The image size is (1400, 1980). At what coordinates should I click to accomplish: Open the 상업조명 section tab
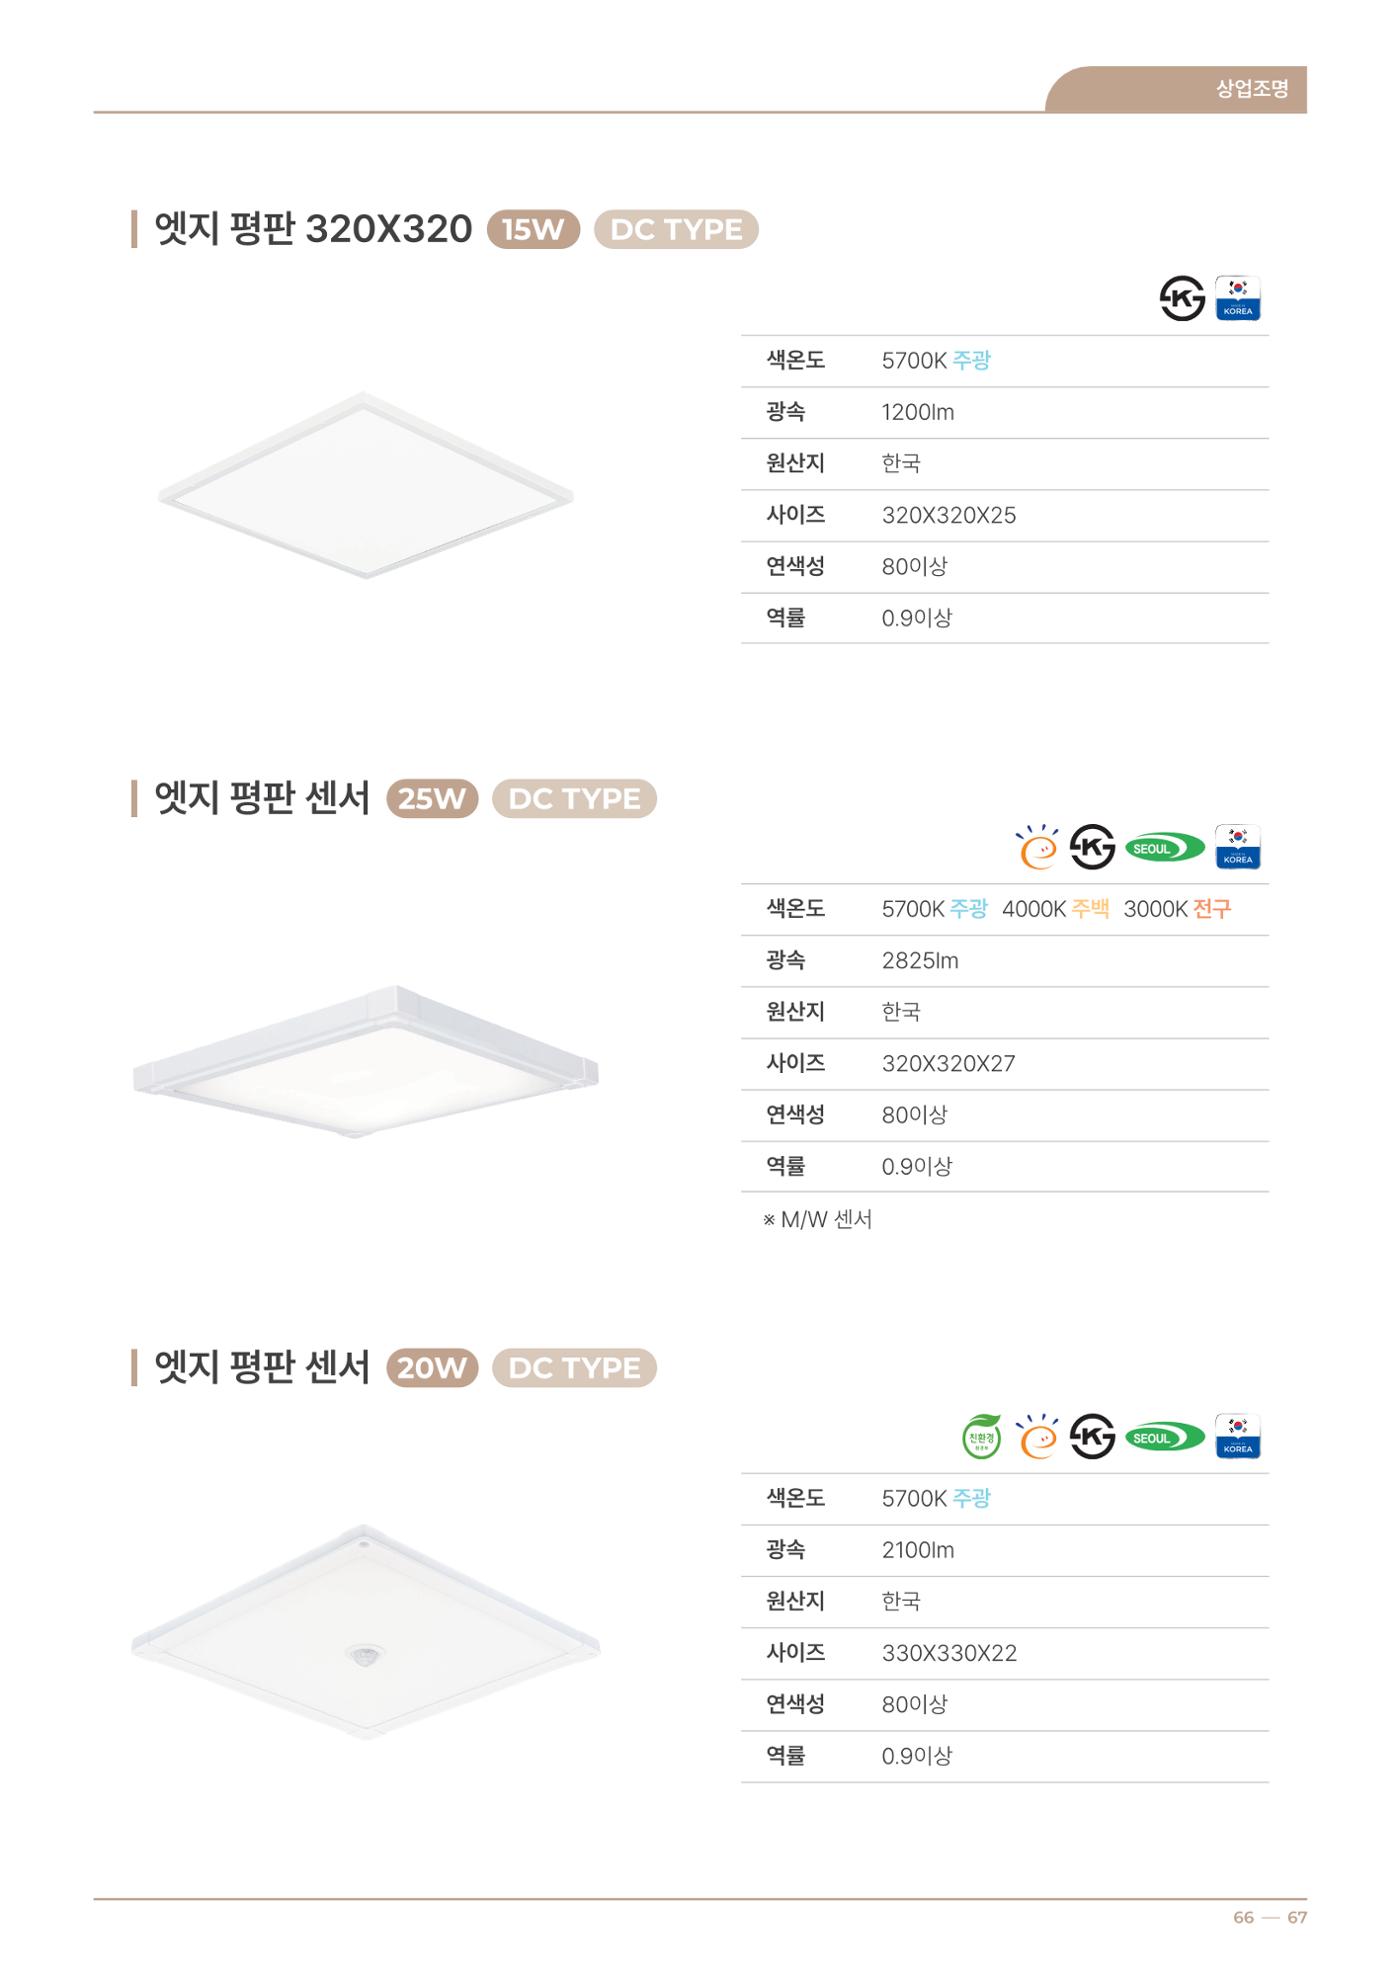pyautogui.click(x=1252, y=89)
